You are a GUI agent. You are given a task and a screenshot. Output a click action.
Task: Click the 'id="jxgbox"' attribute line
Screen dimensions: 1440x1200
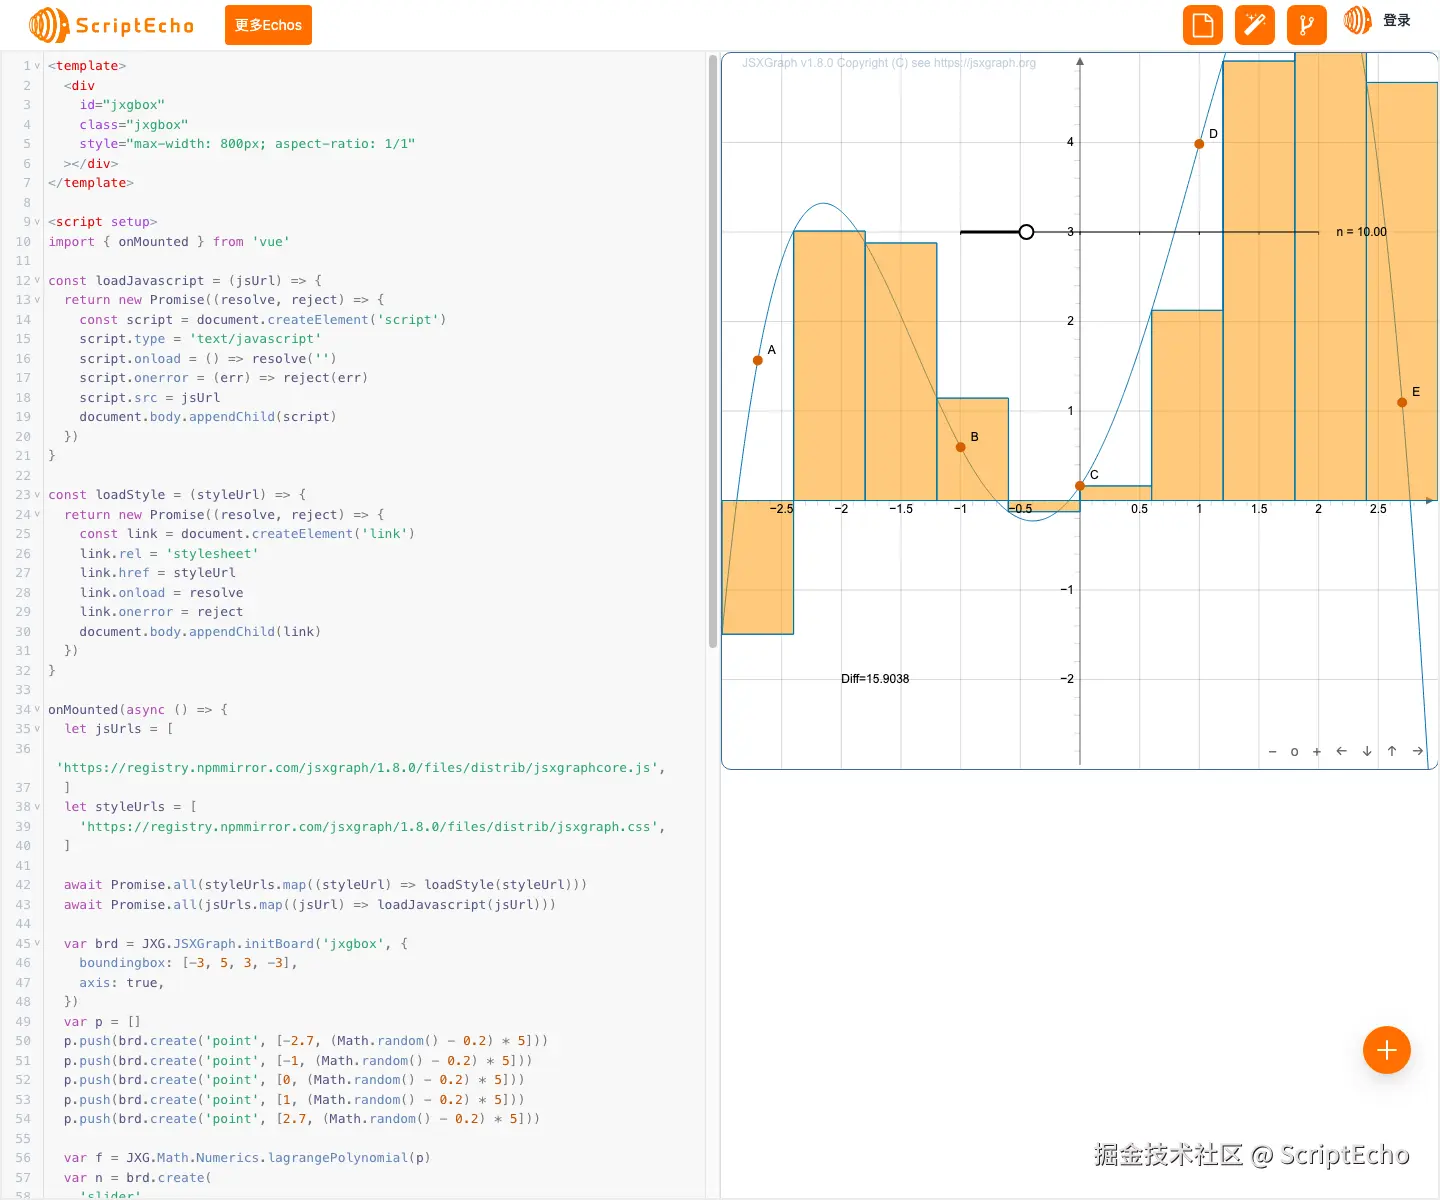pyautogui.click(x=122, y=105)
